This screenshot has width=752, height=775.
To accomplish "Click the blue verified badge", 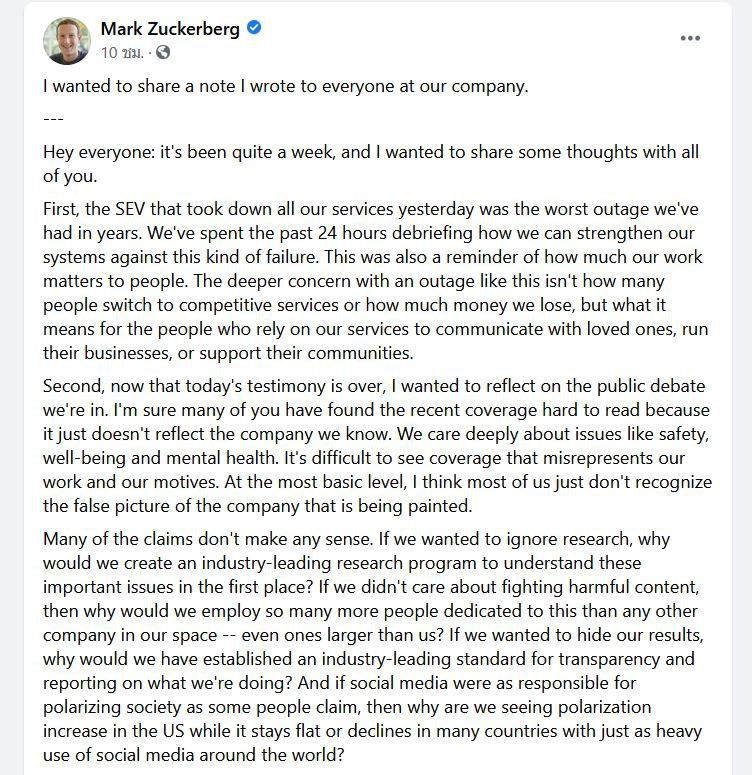I will pos(255,29).
